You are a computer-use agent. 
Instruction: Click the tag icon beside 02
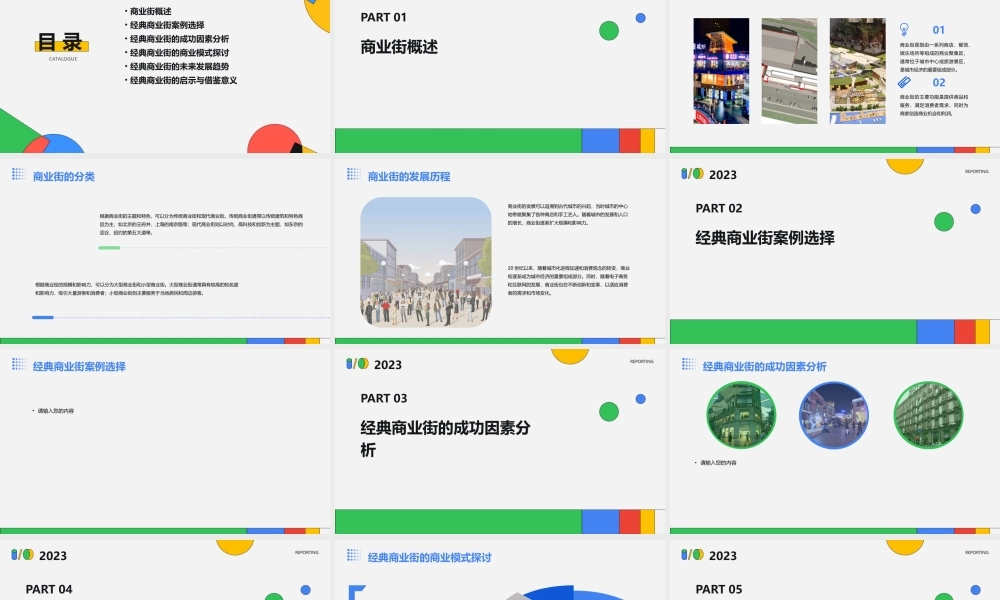tap(904, 82)
